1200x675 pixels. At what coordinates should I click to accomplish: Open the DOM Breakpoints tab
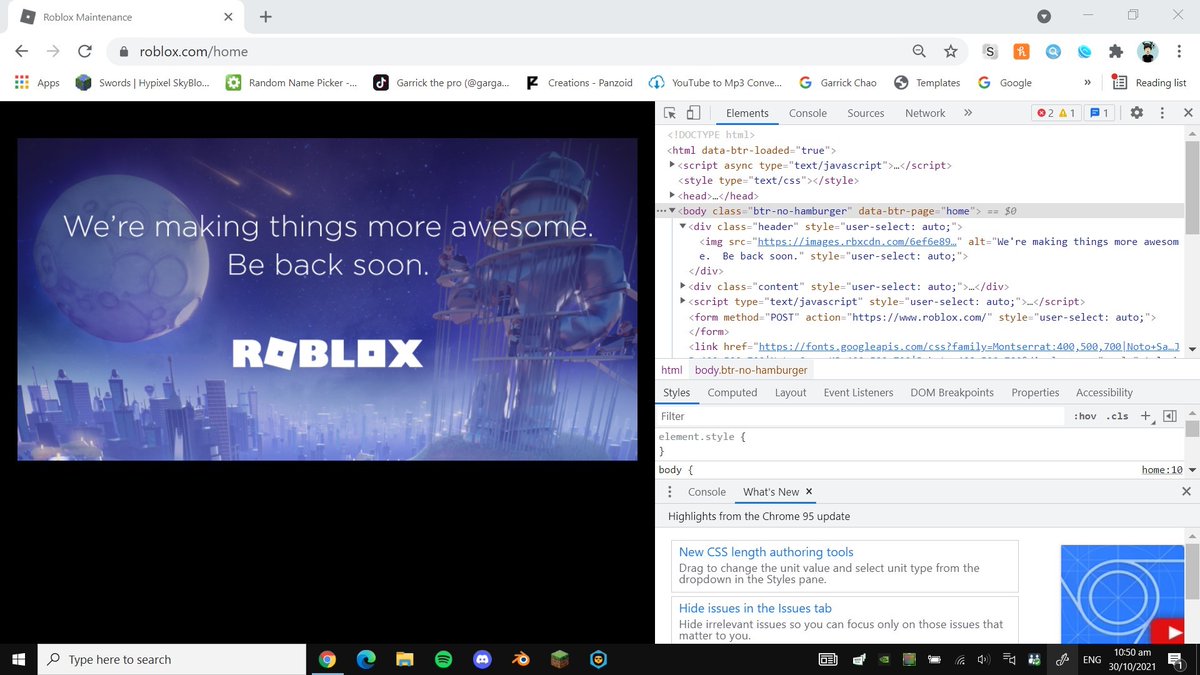(x=952, y=392)
